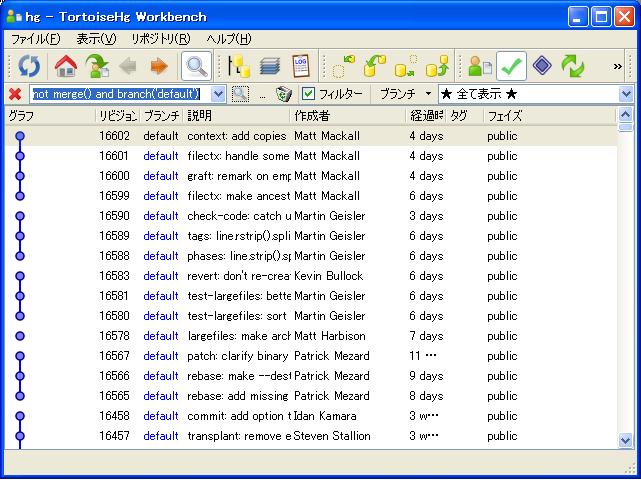641x480 pixels.
Task: Click the revset filter text field
Action: 121,94
